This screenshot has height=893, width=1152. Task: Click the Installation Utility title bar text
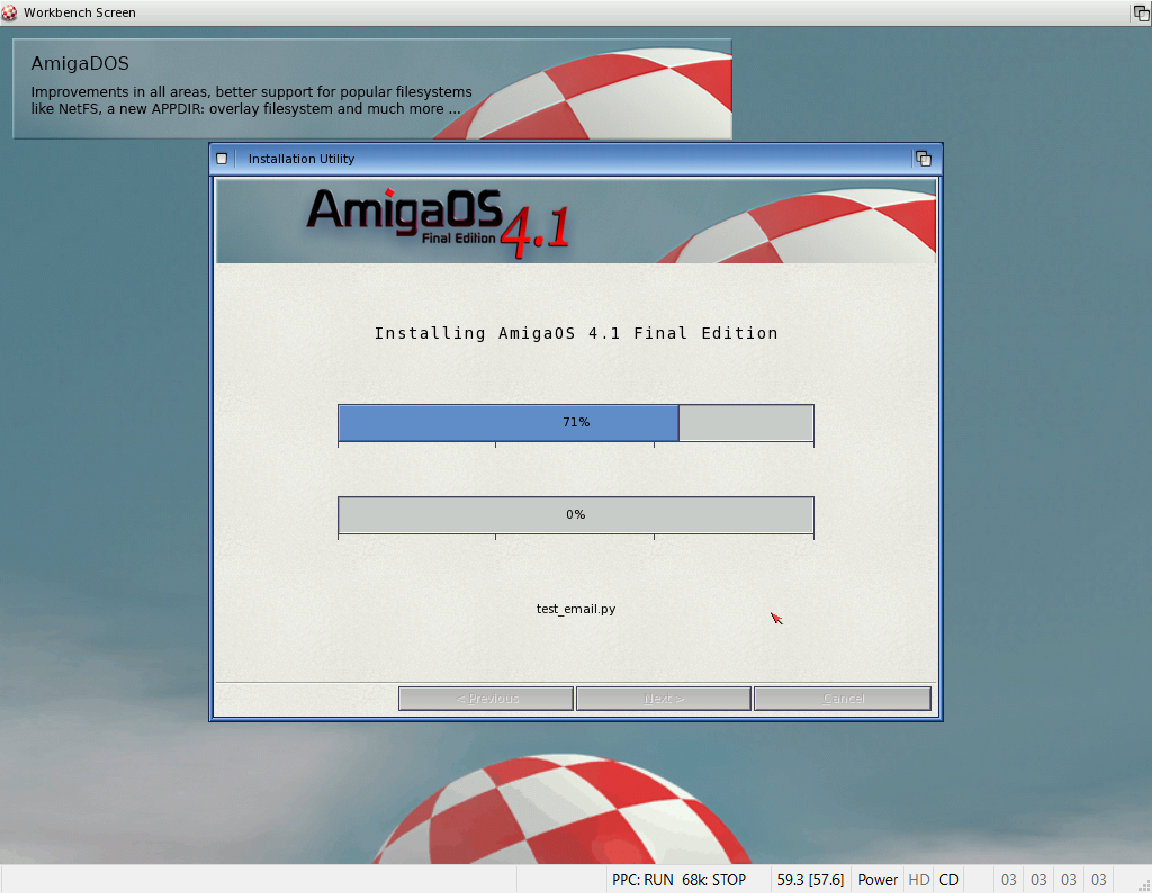(x=301, y=159)
